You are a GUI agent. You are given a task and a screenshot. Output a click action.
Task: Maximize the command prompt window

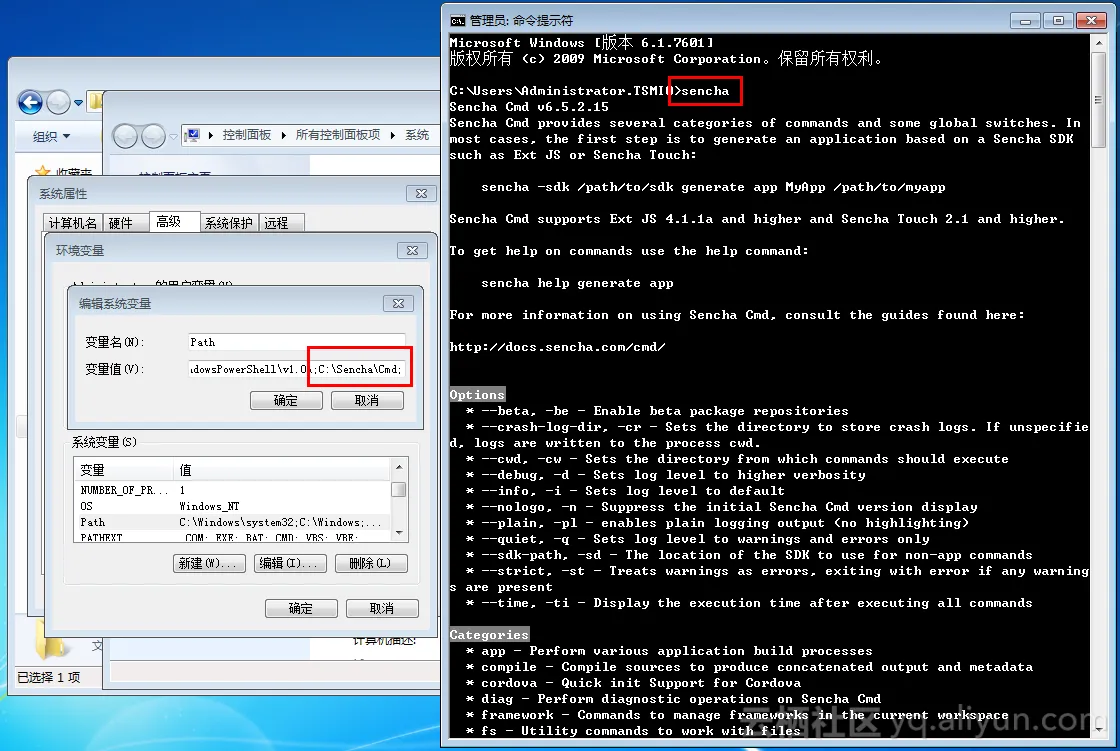[x=1058, y=21]
